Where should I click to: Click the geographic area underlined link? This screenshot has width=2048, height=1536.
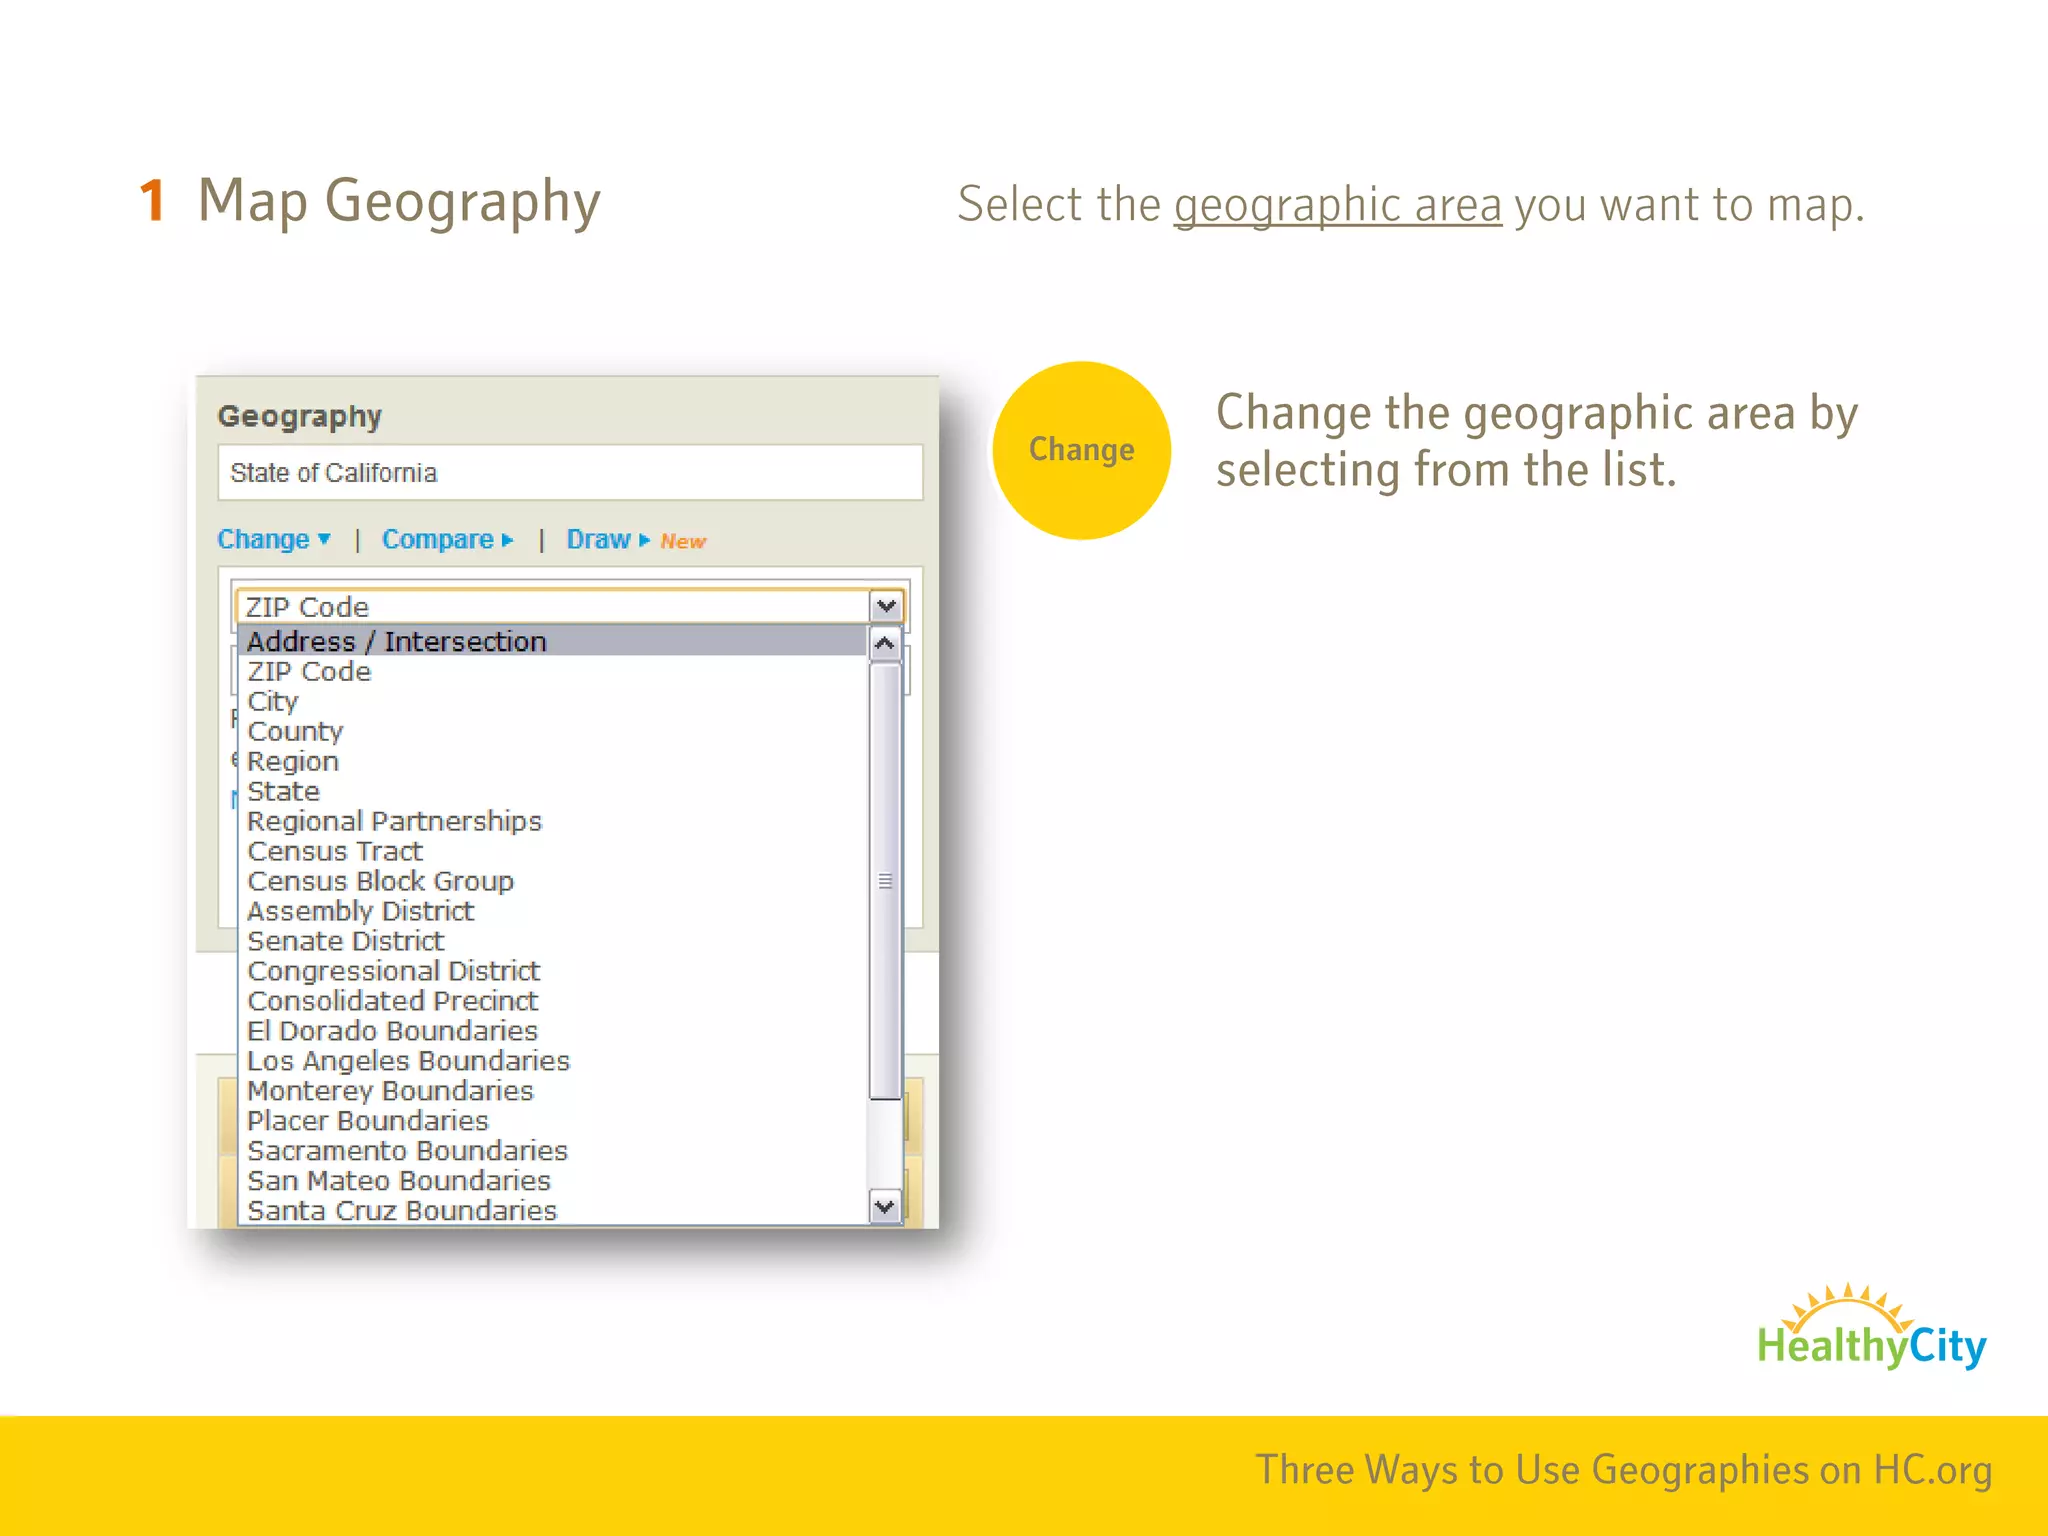(x=1337, y=205)
